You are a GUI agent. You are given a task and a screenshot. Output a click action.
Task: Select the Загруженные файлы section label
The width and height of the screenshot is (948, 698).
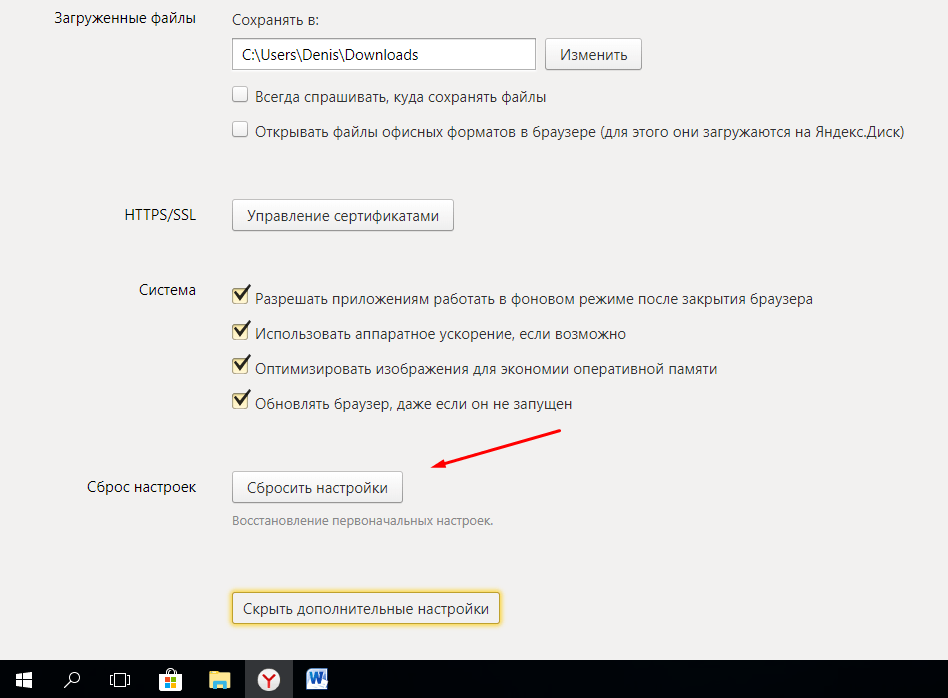coord(125,18)
